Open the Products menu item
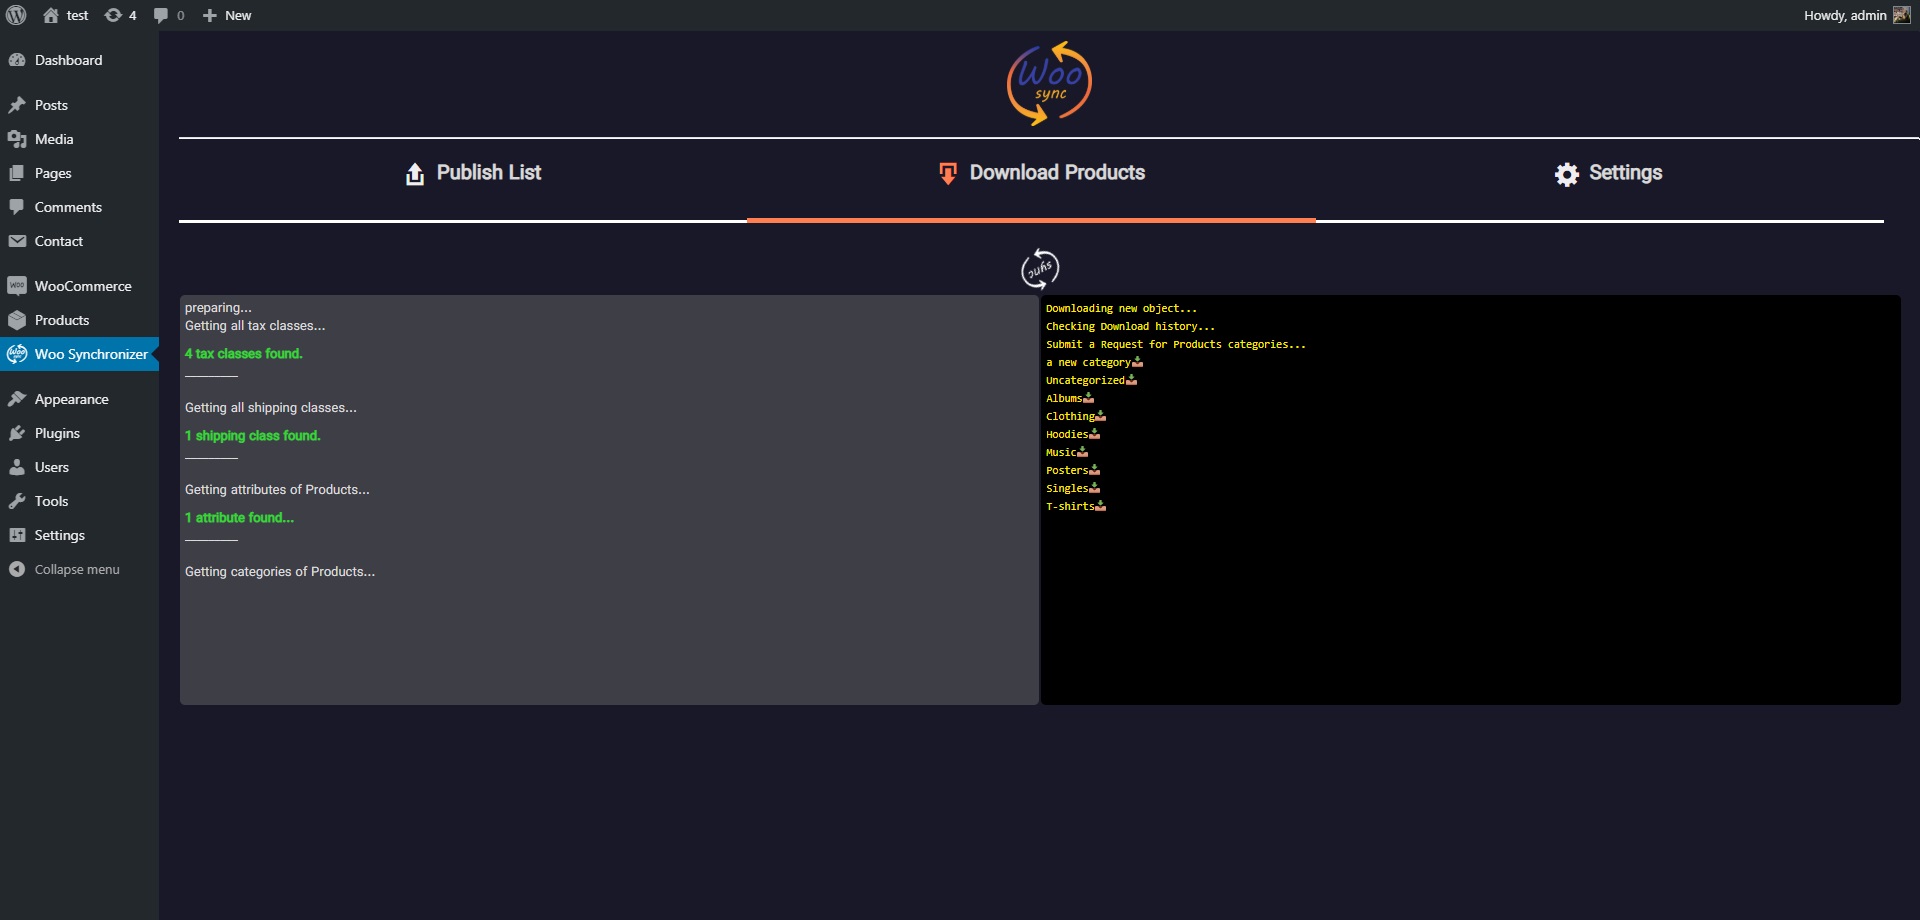This screenshot has height=920, width=1920. point(79,320)
